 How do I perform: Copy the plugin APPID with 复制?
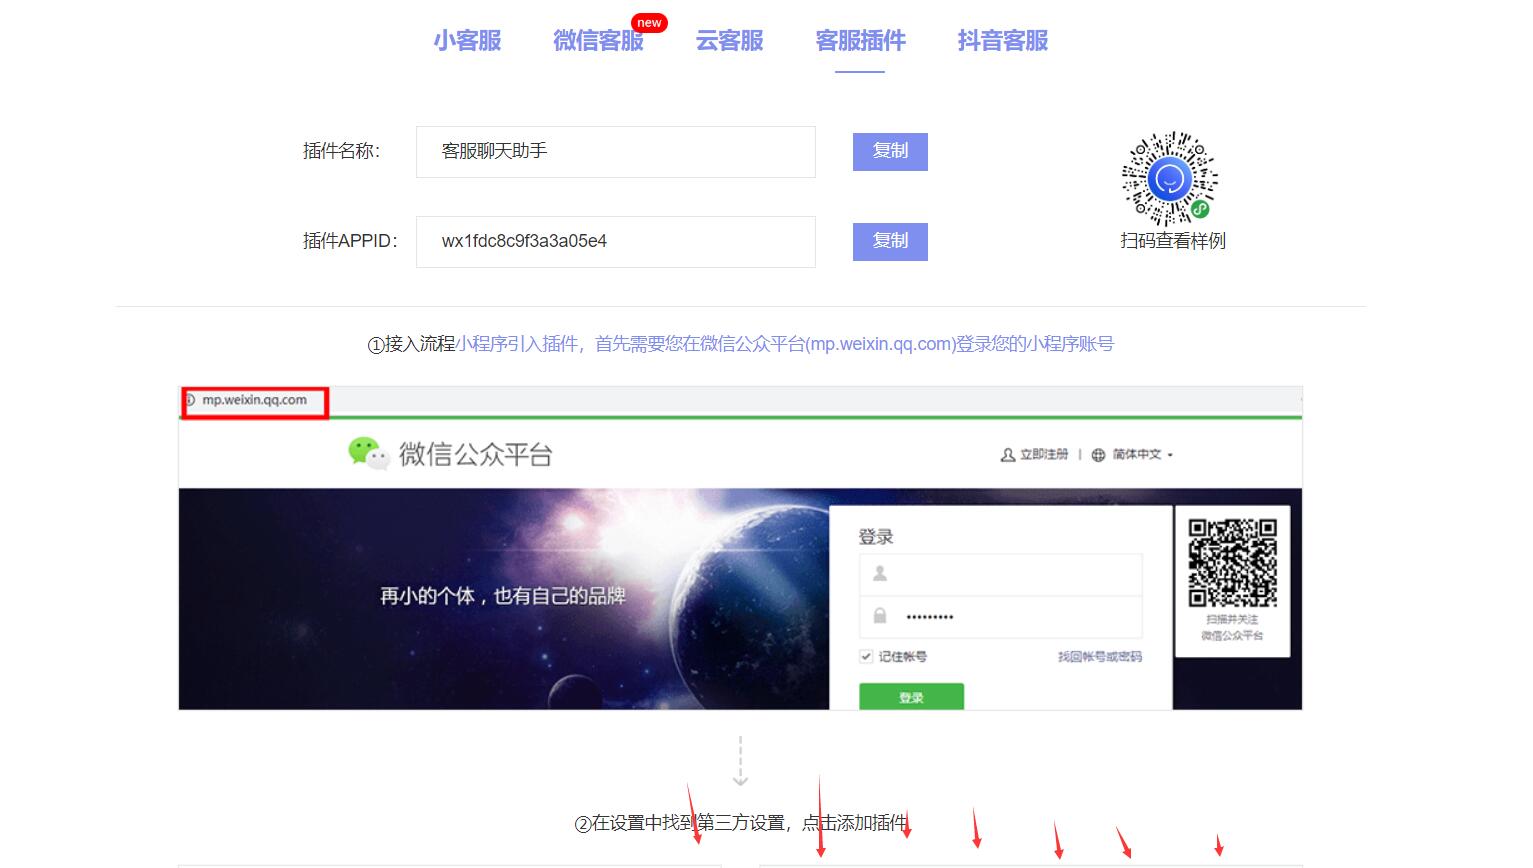(890, 242)
